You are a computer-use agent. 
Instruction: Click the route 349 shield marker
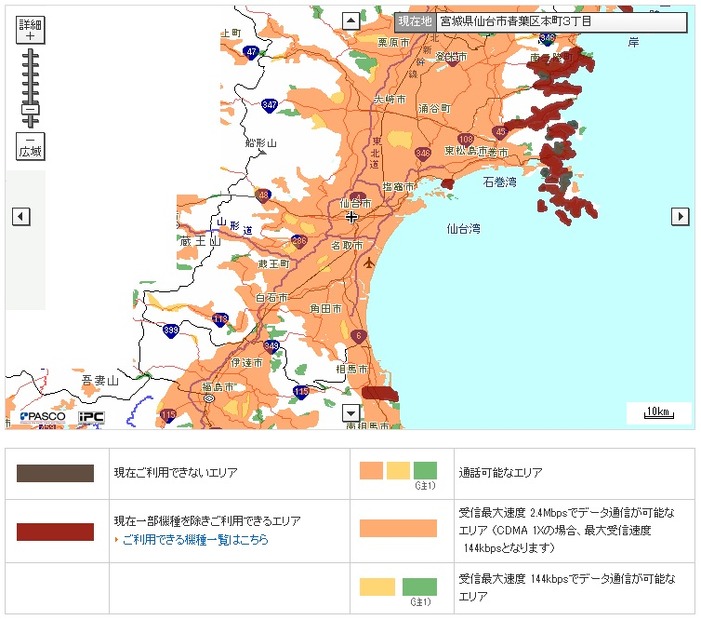coord(271,346)
